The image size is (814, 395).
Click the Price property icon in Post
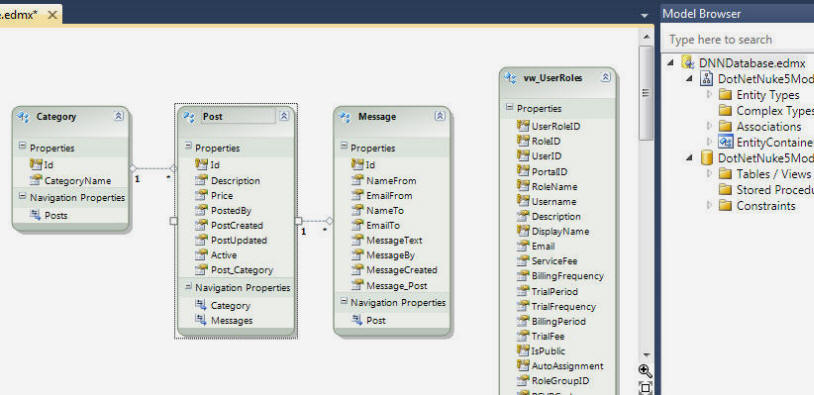click(201, 195)
